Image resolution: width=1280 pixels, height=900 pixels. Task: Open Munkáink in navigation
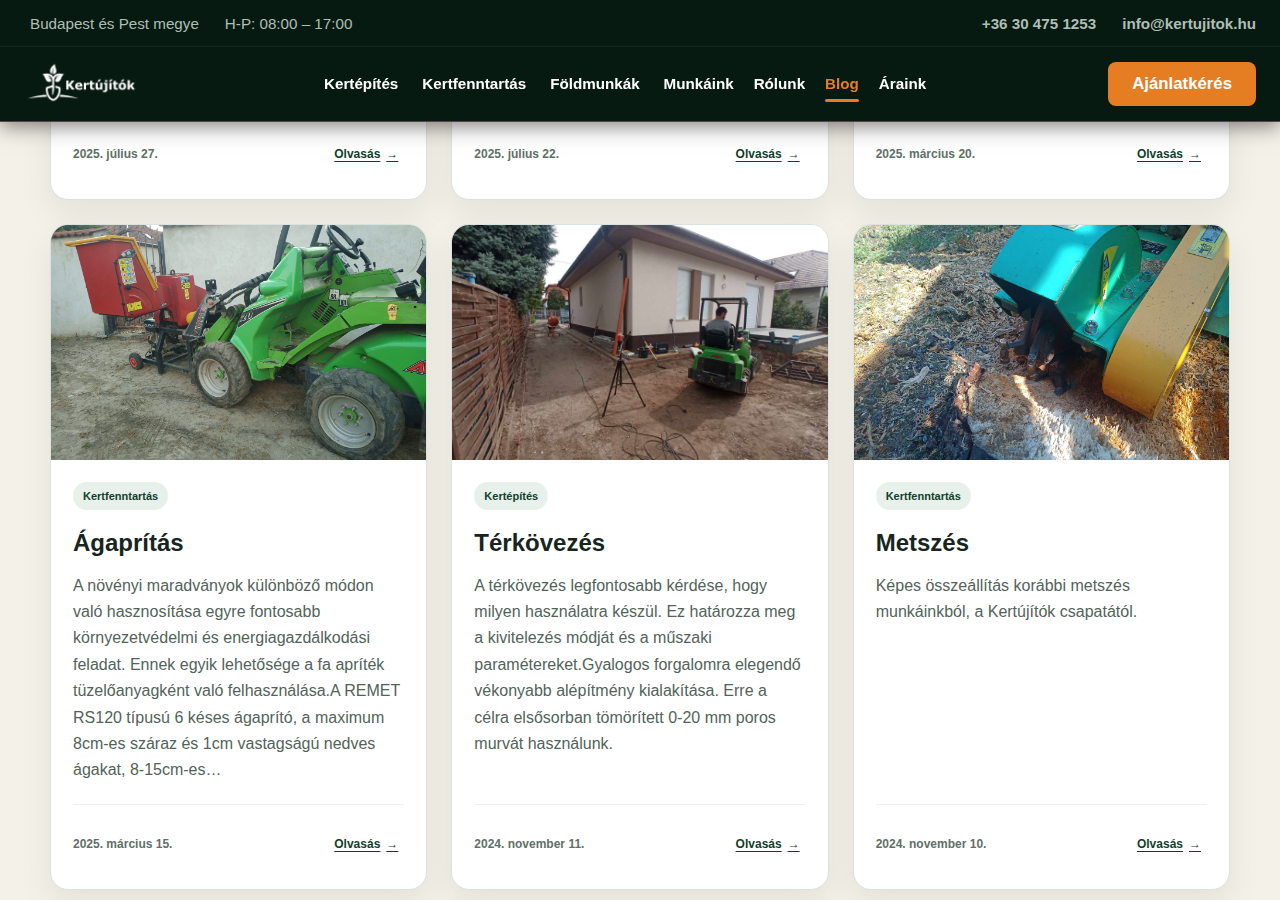[698, 84]
